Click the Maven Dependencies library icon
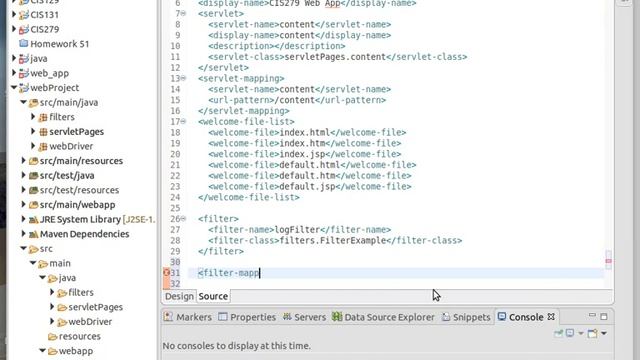 (x=33, y=234)
